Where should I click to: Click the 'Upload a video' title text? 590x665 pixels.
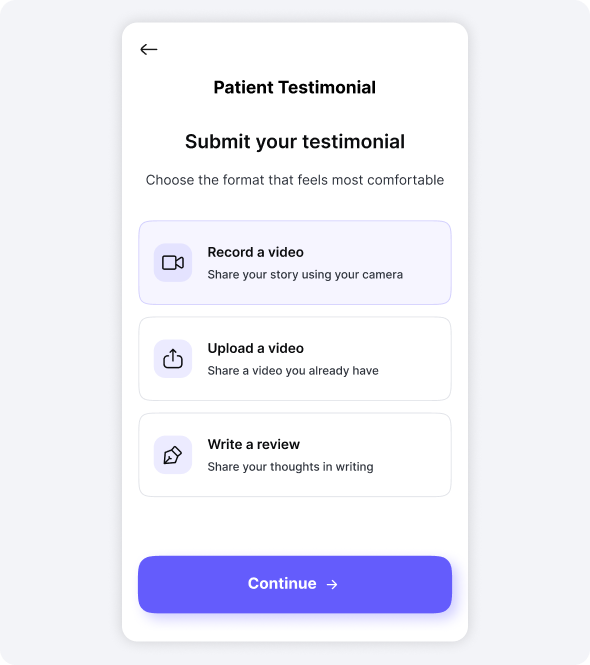tap(255, 348)
